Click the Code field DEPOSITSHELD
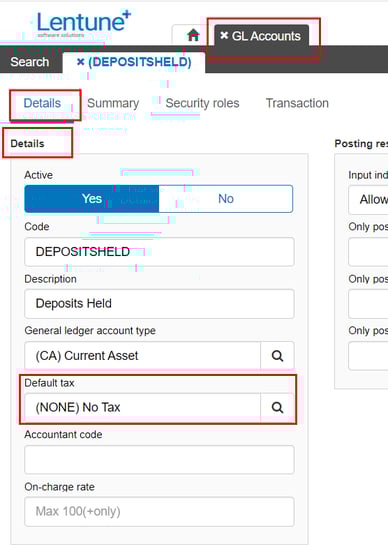This screenshot has width=388, height=549. (x=159, y=252)
